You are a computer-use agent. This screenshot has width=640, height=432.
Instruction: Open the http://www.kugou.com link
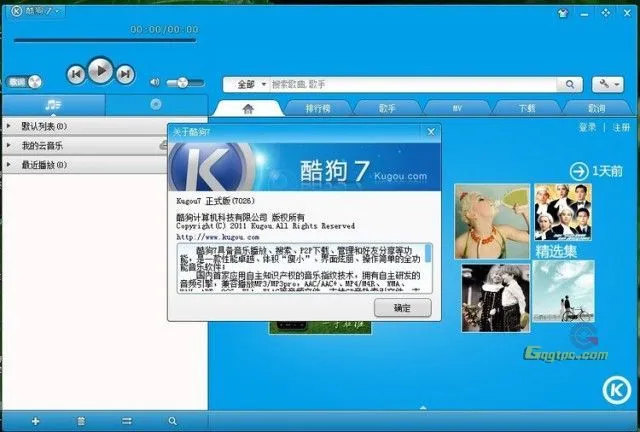point(218,237)
